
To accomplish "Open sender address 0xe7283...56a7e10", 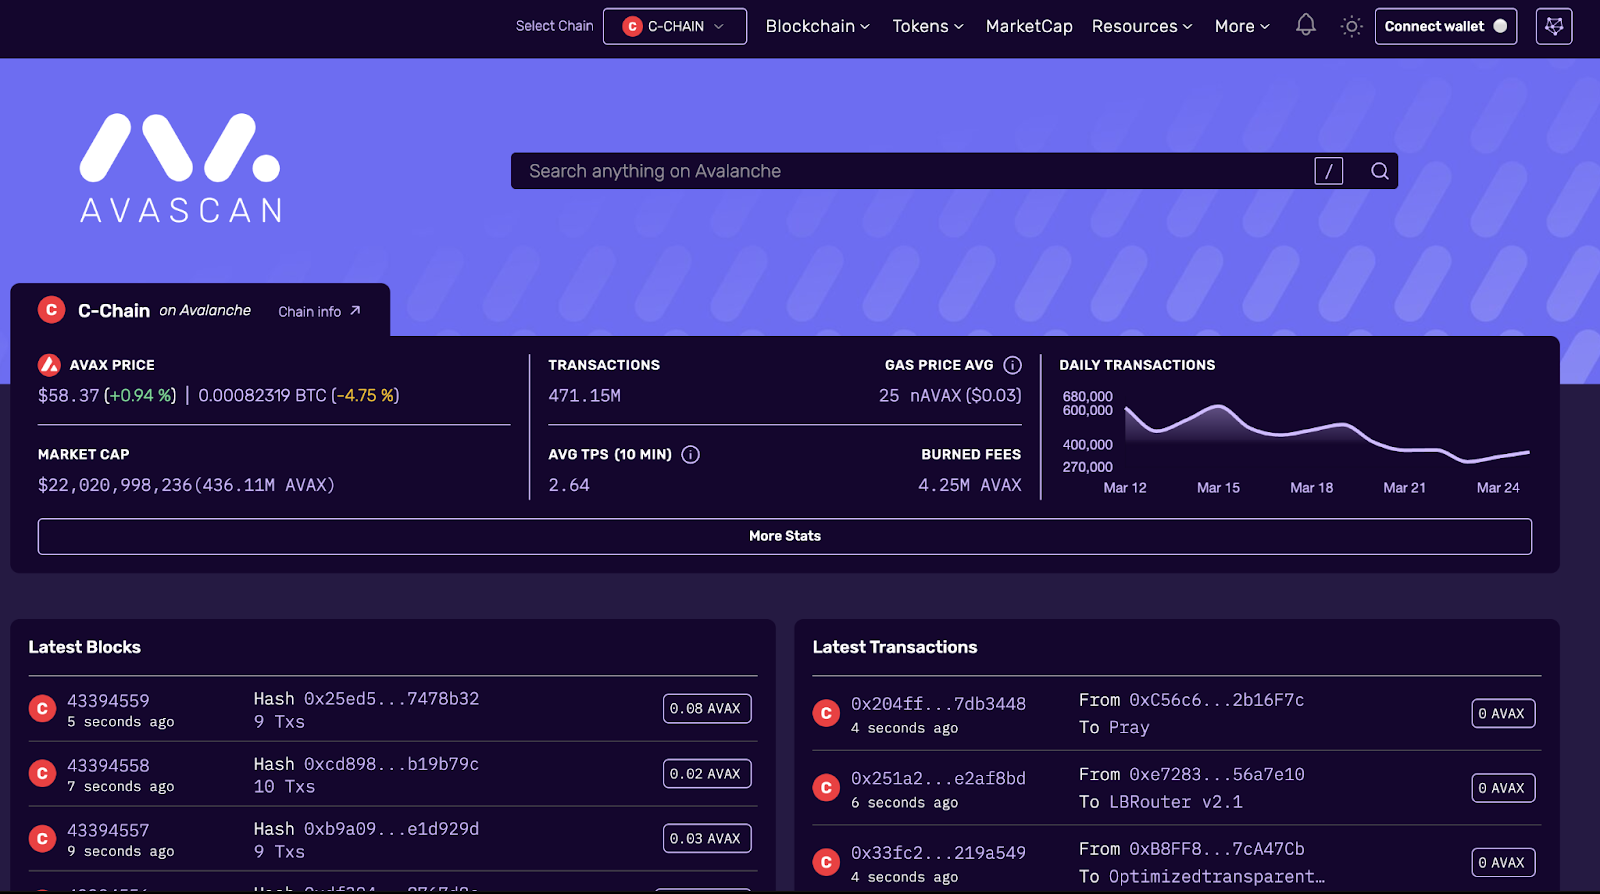I will point(1216,775).
